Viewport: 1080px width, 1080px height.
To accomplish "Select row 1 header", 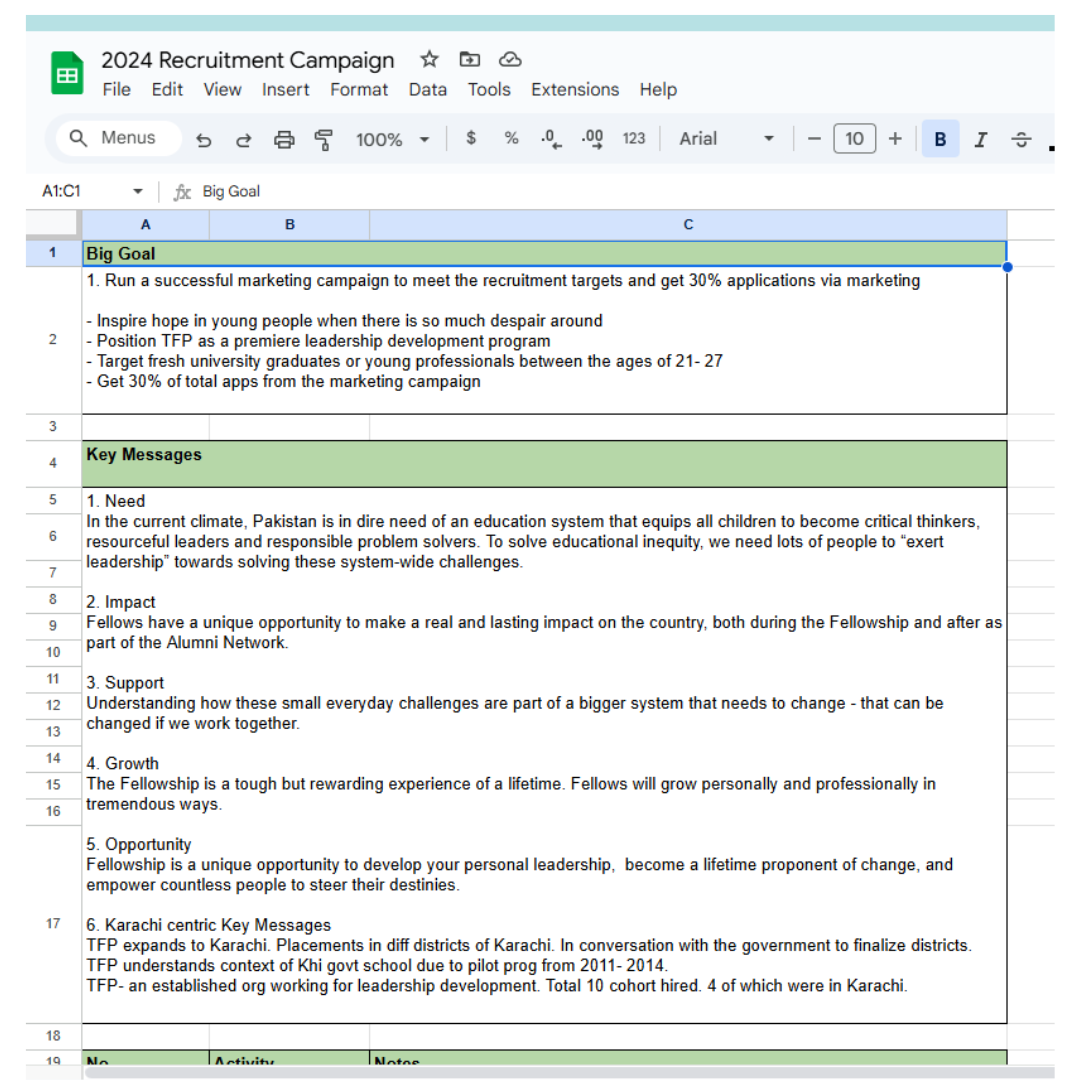I will coord(53,253).
